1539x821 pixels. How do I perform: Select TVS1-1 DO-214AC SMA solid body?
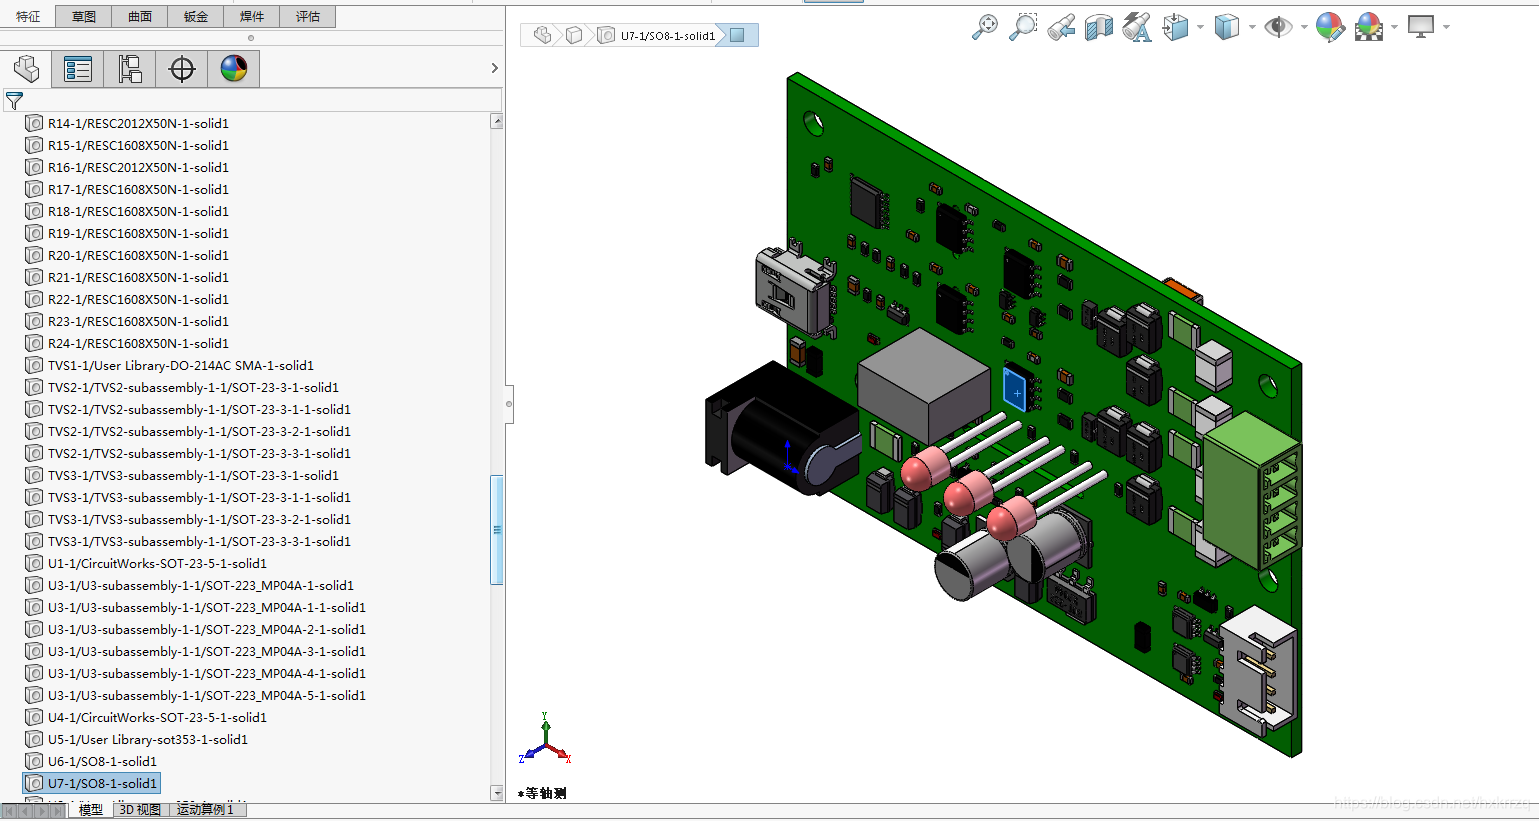pyautogui.click(x=180, y=366)
